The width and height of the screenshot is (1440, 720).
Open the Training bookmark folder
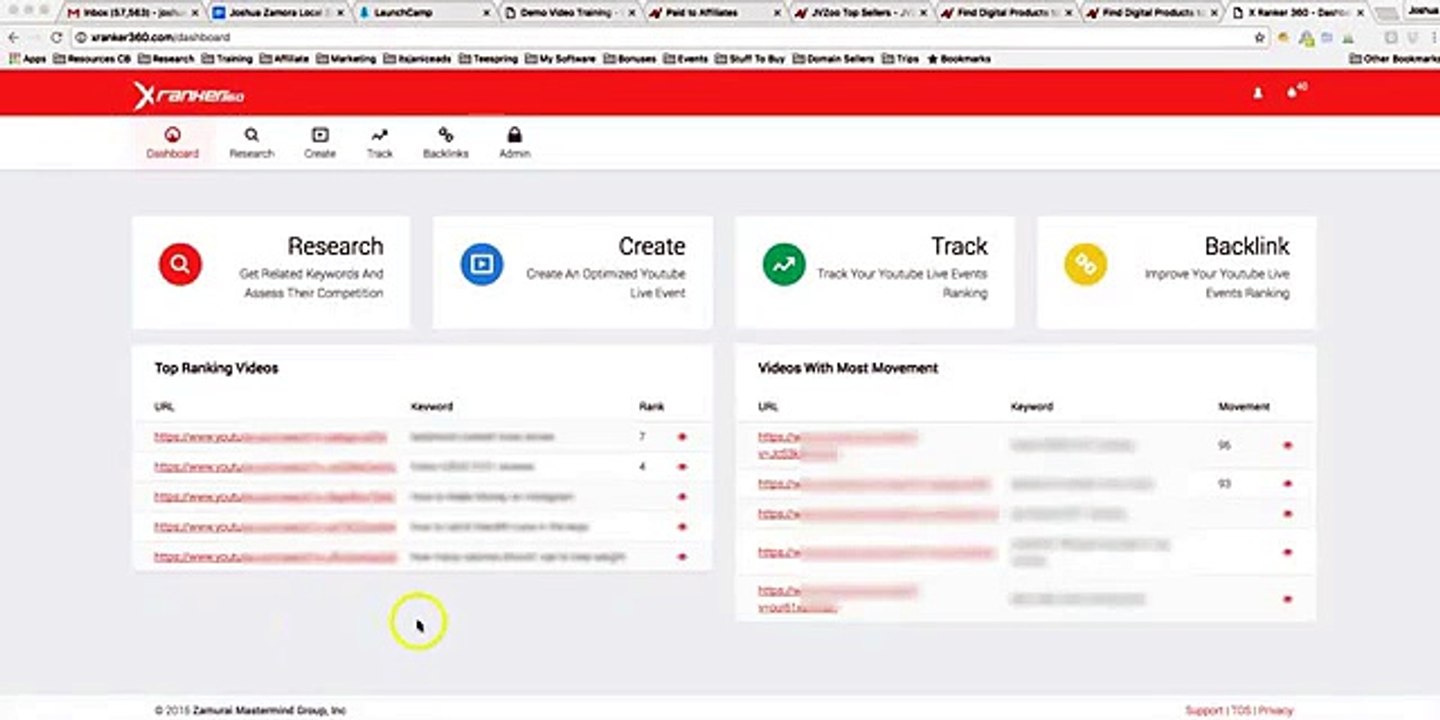(227, 59)
